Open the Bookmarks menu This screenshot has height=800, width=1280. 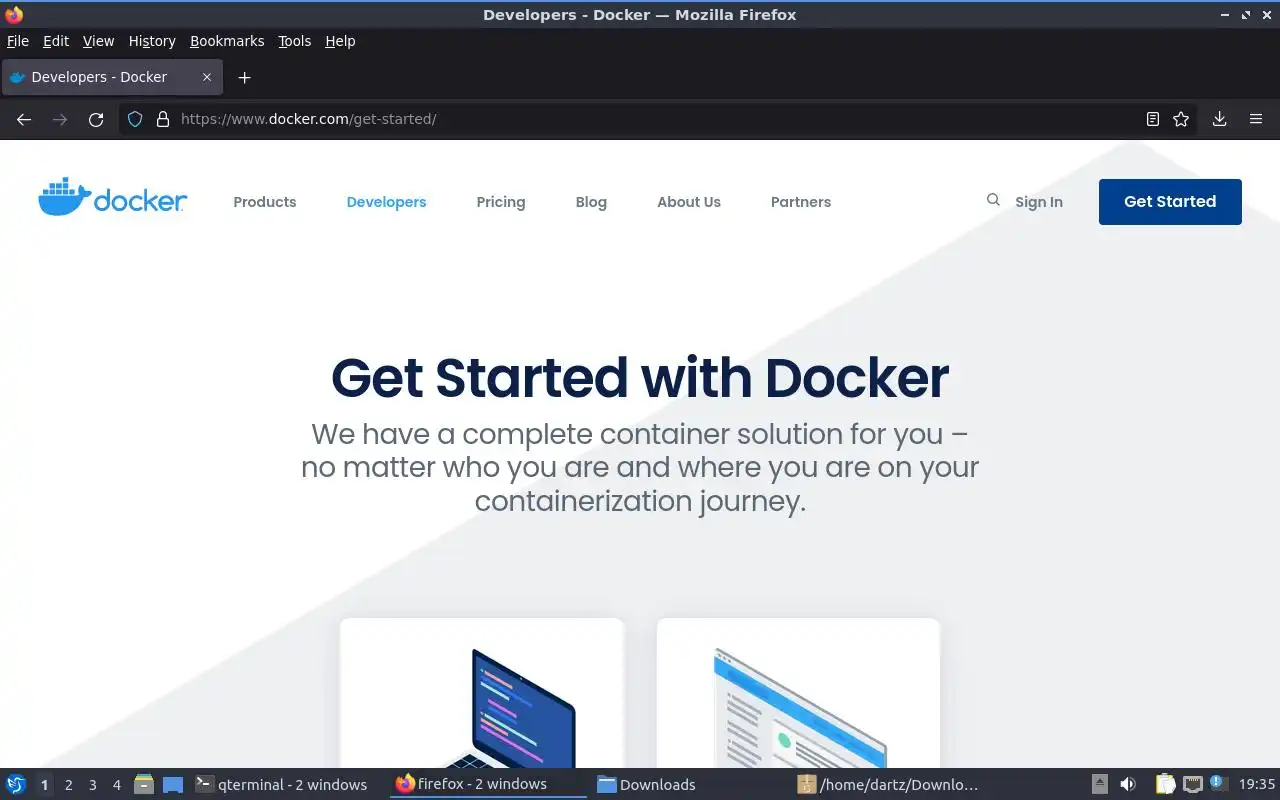point(227,41)
